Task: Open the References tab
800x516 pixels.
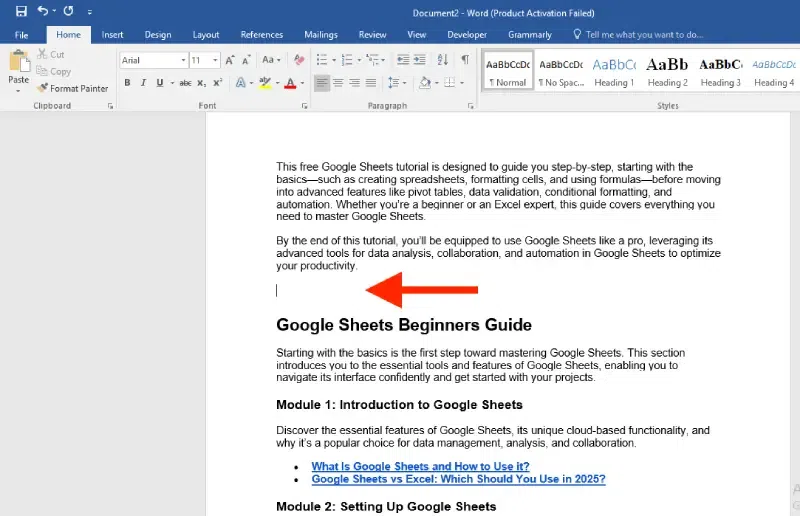Action: pos(262,35)
